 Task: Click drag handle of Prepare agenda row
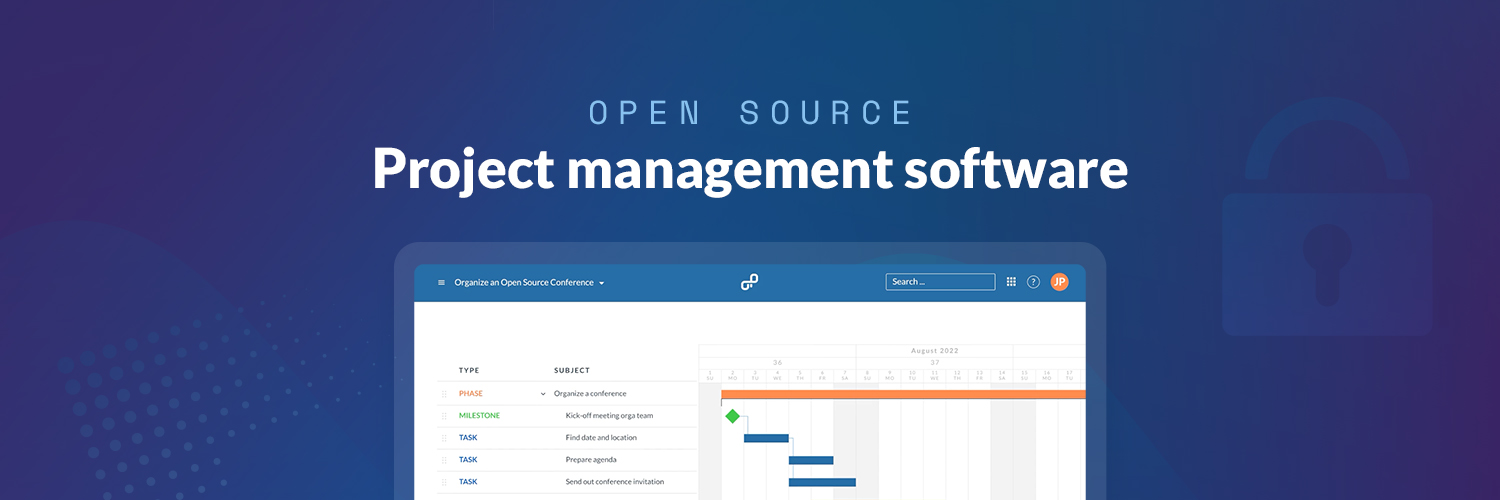click(444, 460)
